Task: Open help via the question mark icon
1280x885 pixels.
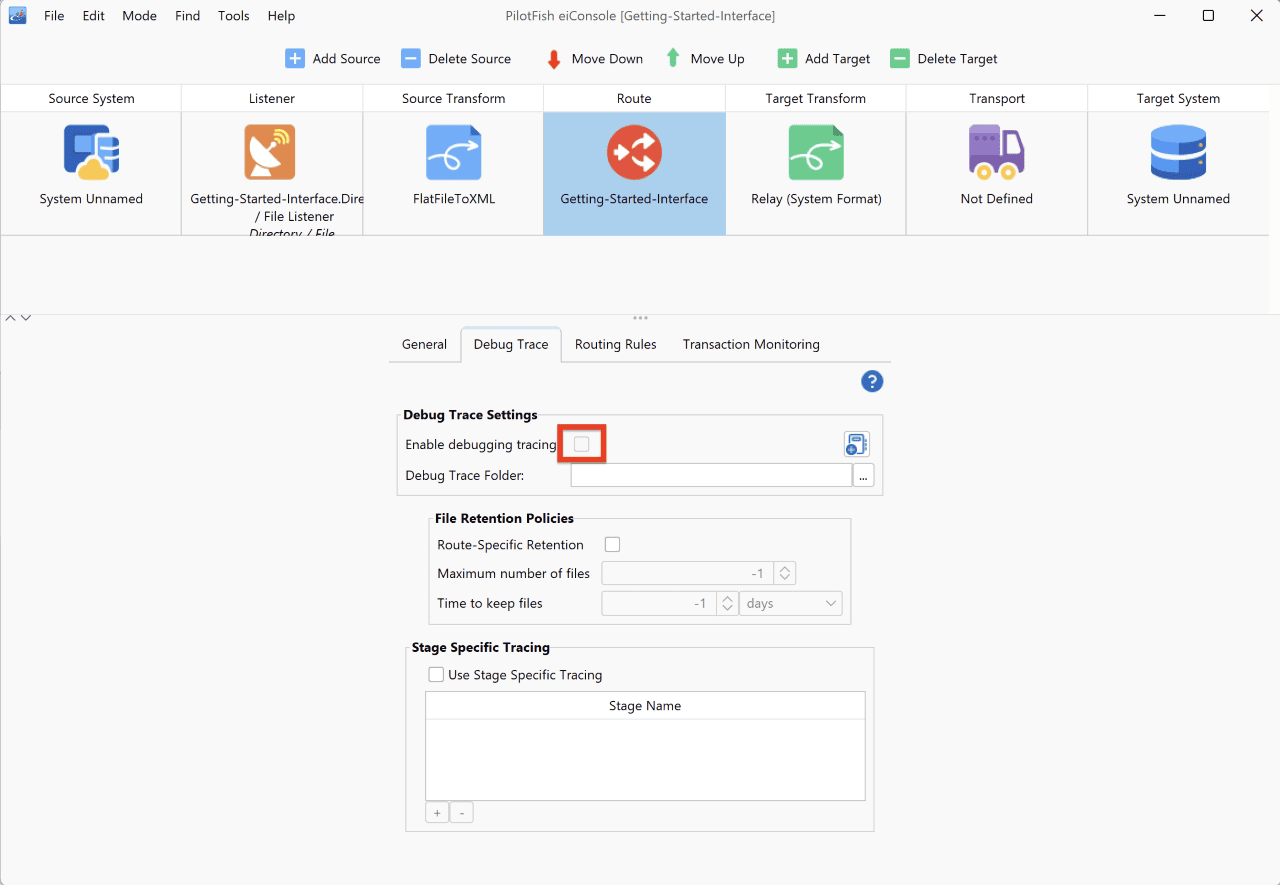Action: 872,381
